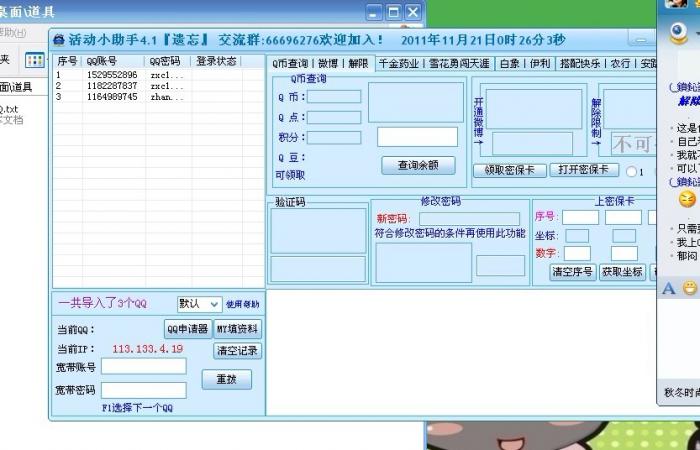
Task: Click the first 数字 input under 上密保卡
Action: pyautogui.click(x=577, y=254)
